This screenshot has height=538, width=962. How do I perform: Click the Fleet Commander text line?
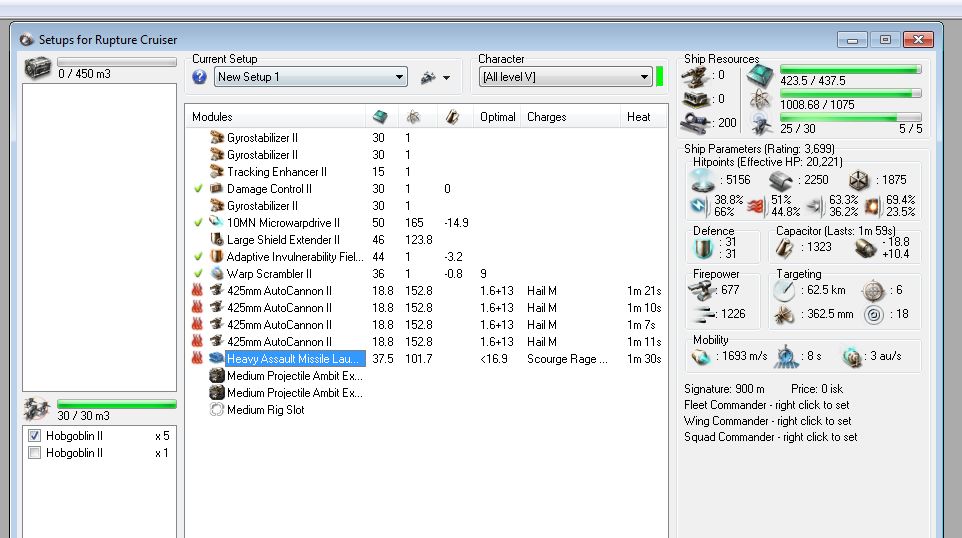point(767,407)
